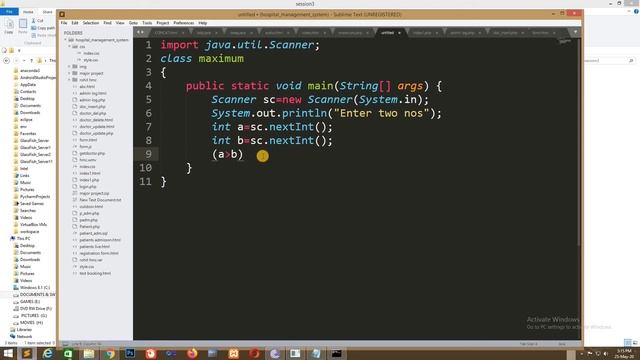Viewport: 640px width, 360px height.
Task: Open Sublime Text from the taskbar
Action: 27,353
